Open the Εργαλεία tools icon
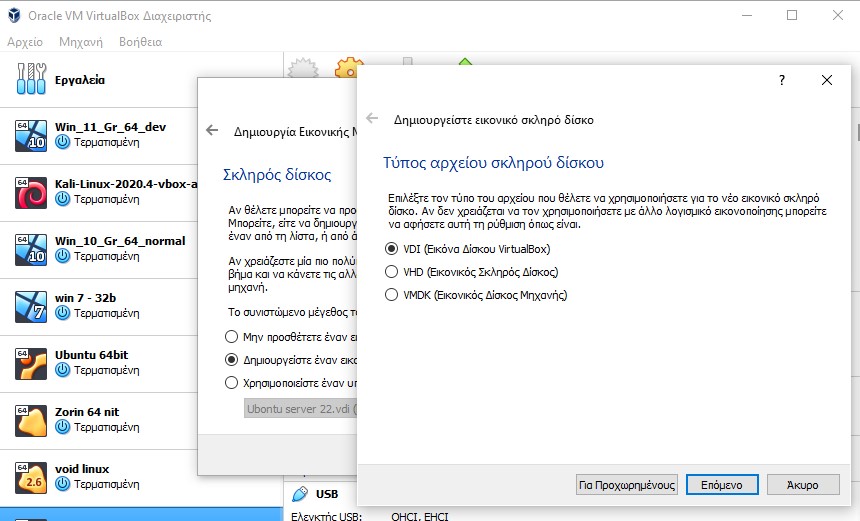 pos(31,79)
